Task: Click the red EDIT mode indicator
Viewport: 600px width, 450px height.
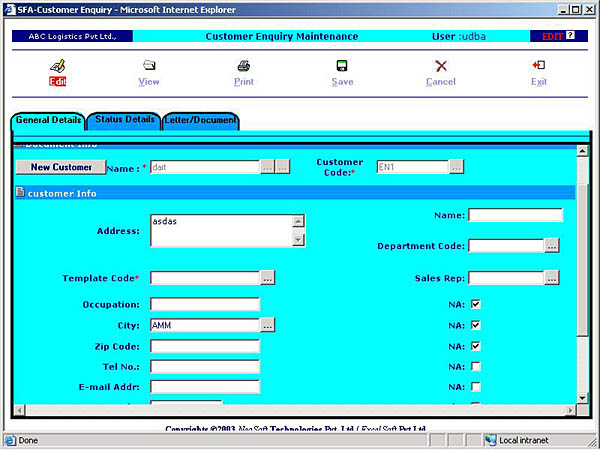Action: click(552, 37)
